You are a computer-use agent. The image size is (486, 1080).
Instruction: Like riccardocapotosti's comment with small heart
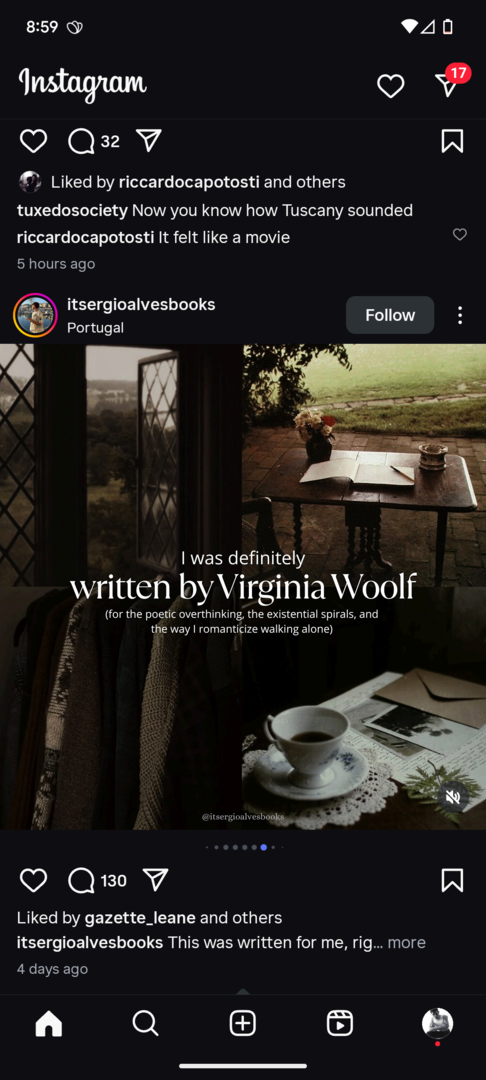tap(460, 235)
